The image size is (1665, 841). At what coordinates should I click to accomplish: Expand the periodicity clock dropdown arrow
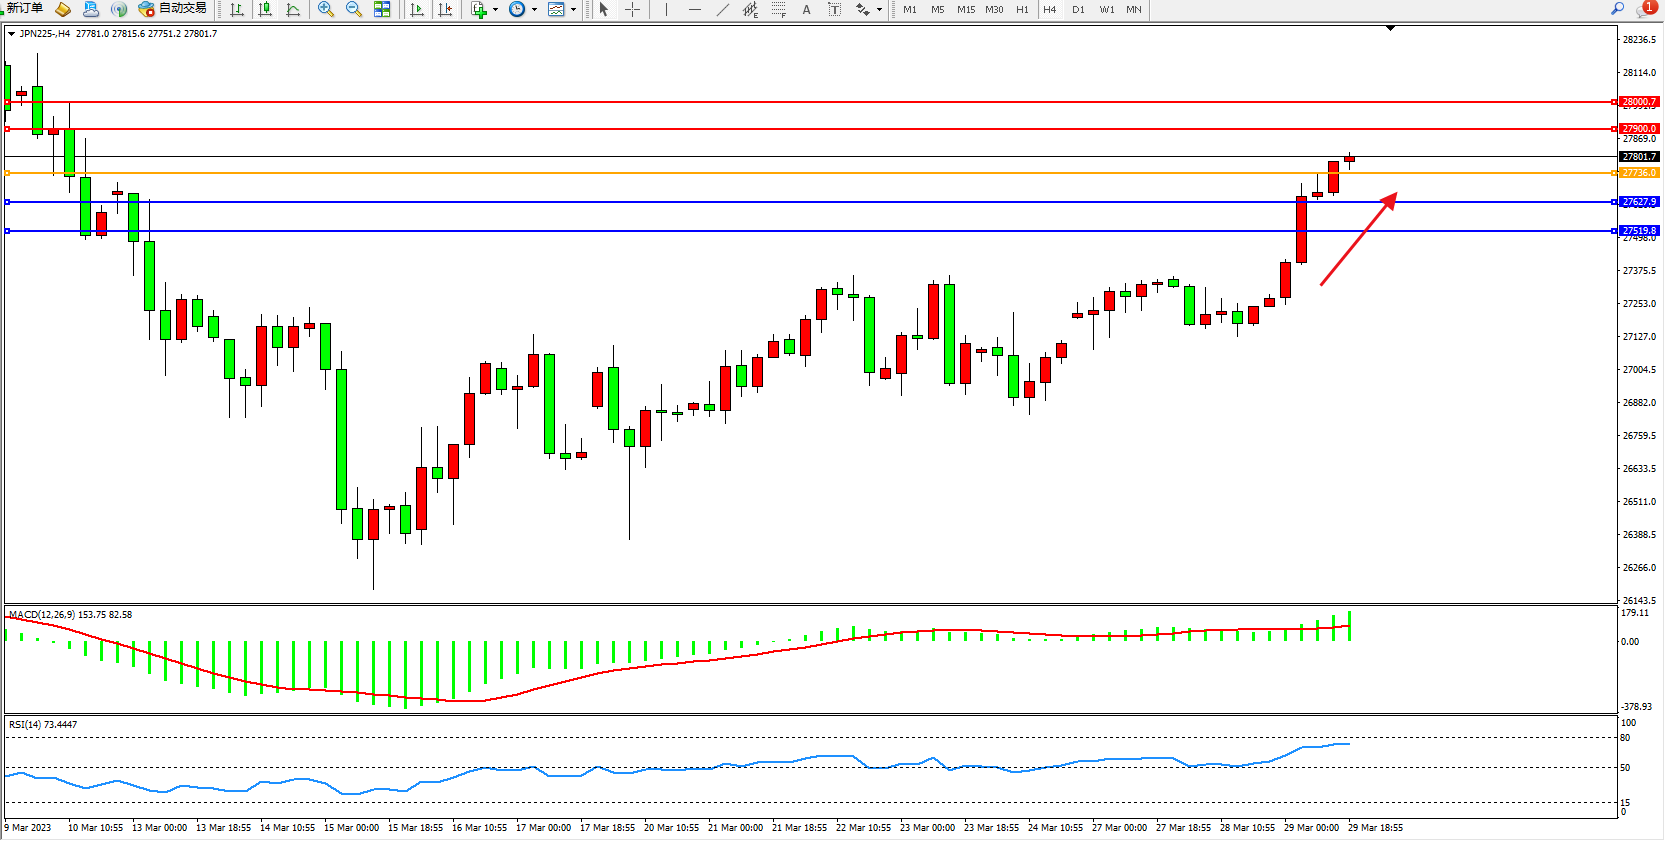(534, 10)
